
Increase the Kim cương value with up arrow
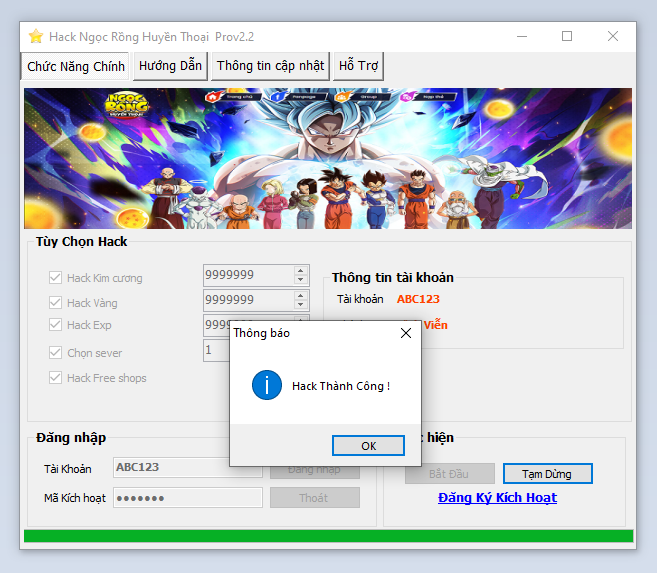tap(300, 271)
